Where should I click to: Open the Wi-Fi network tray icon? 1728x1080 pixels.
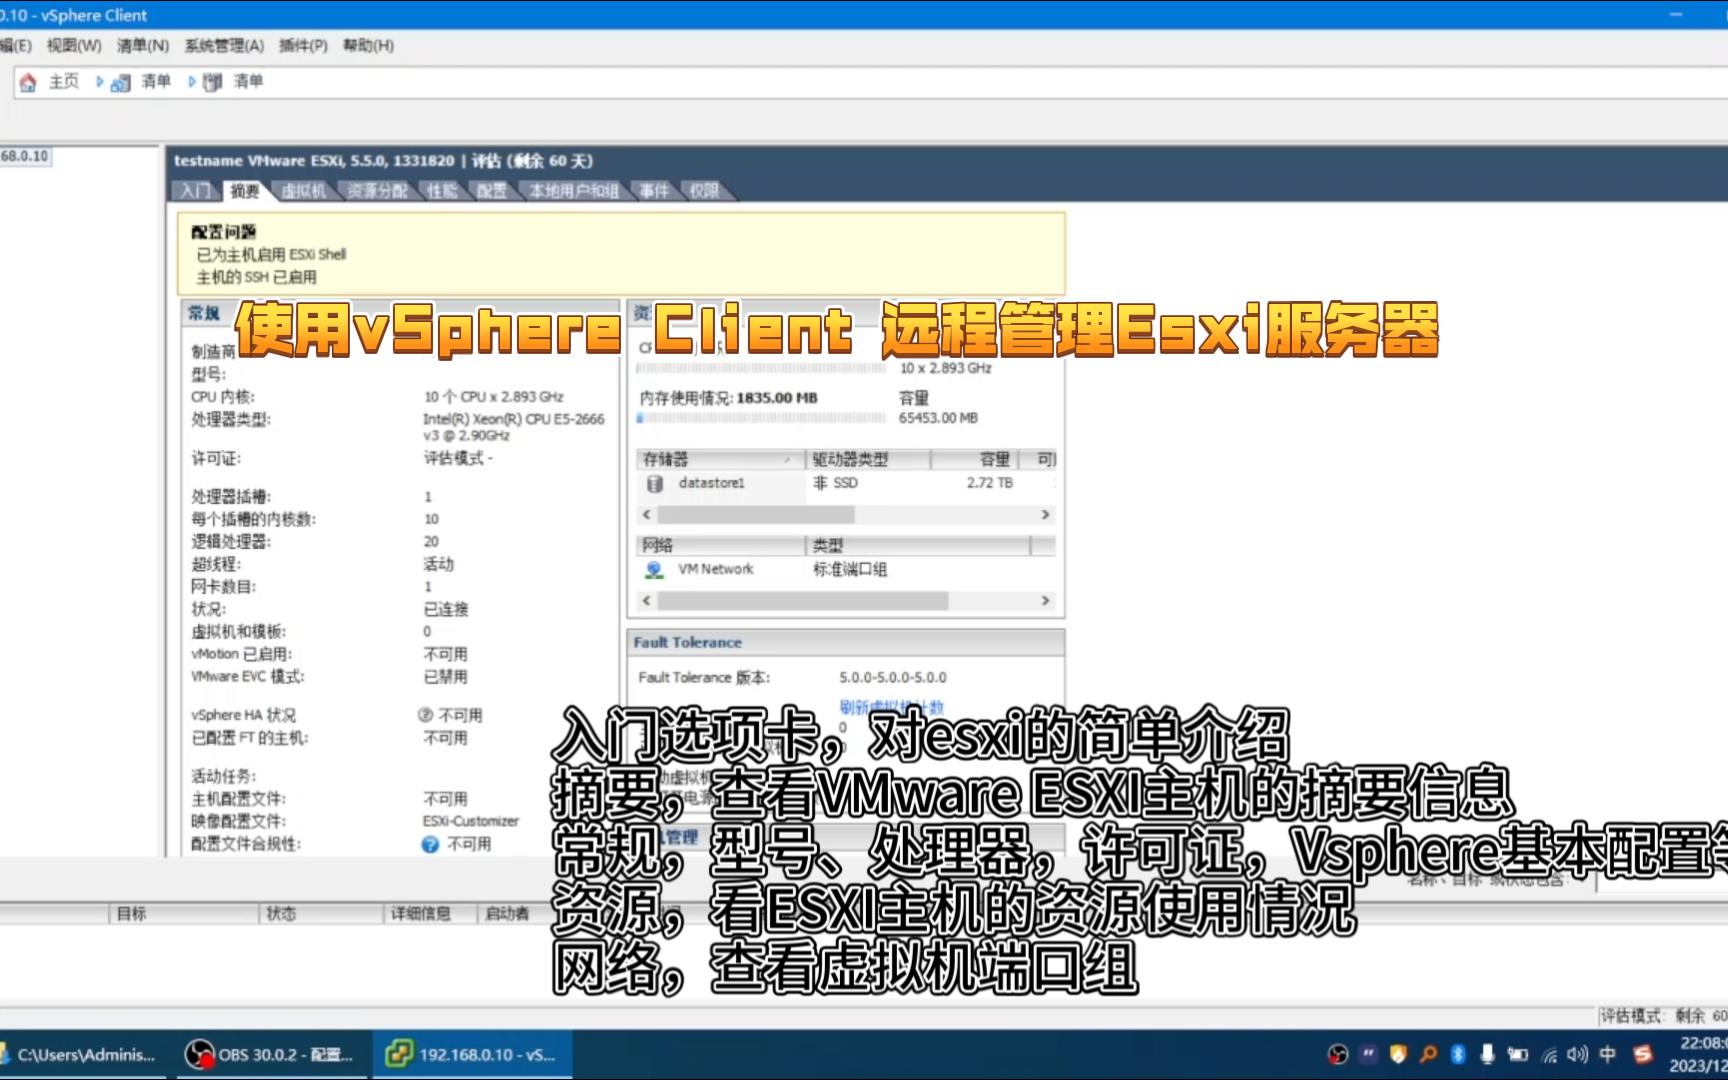pos(1549,1054)
